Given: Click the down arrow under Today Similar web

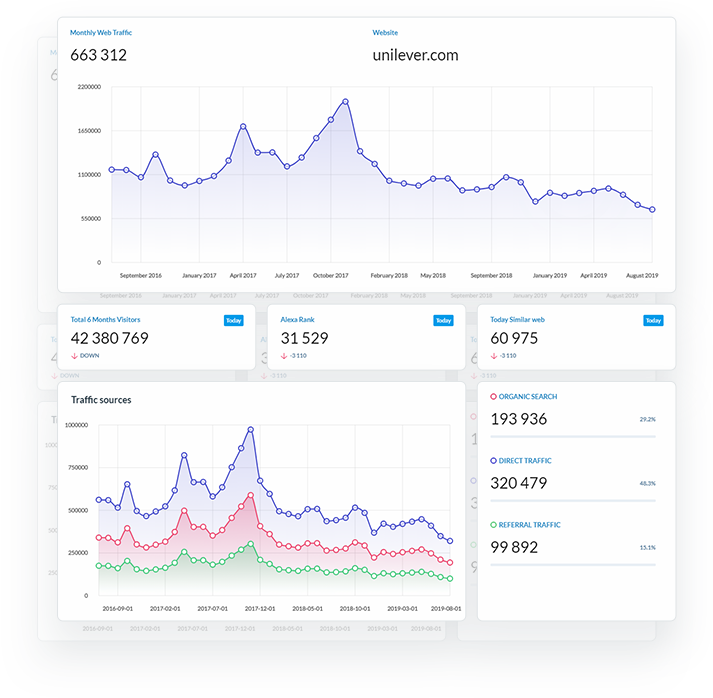Looking at the screenshot, I should (494, 355).
